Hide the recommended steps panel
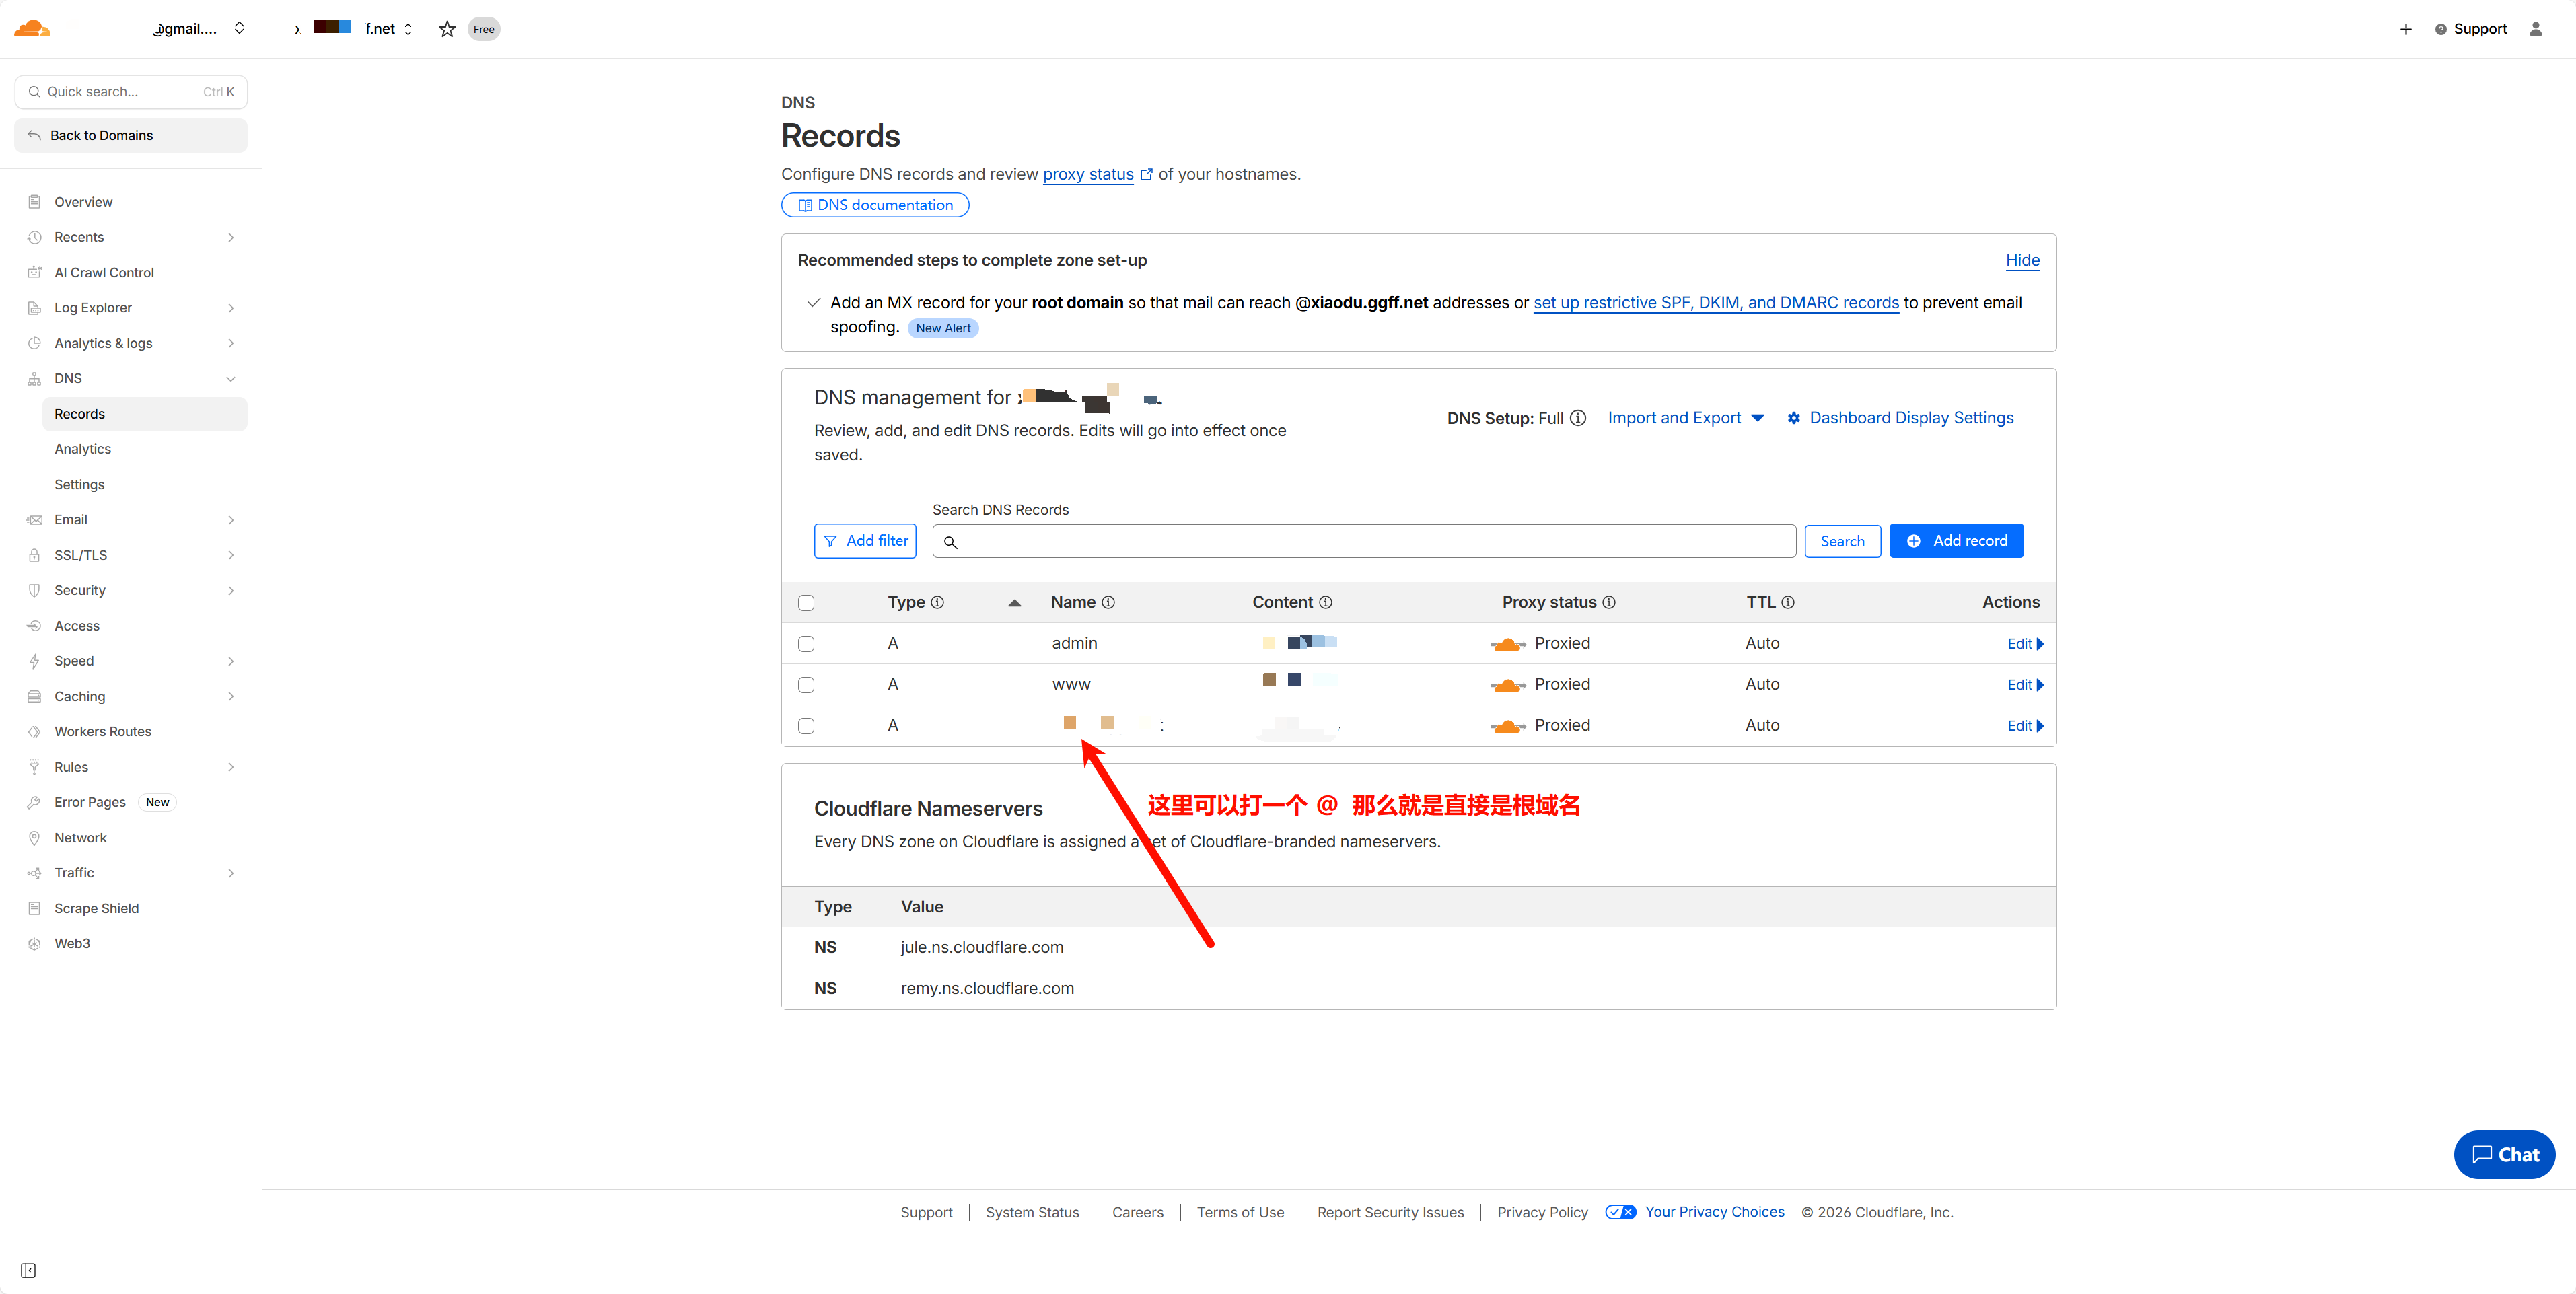The width and height of the screenshot is (2576, 1294). (x=2022, y=260)
